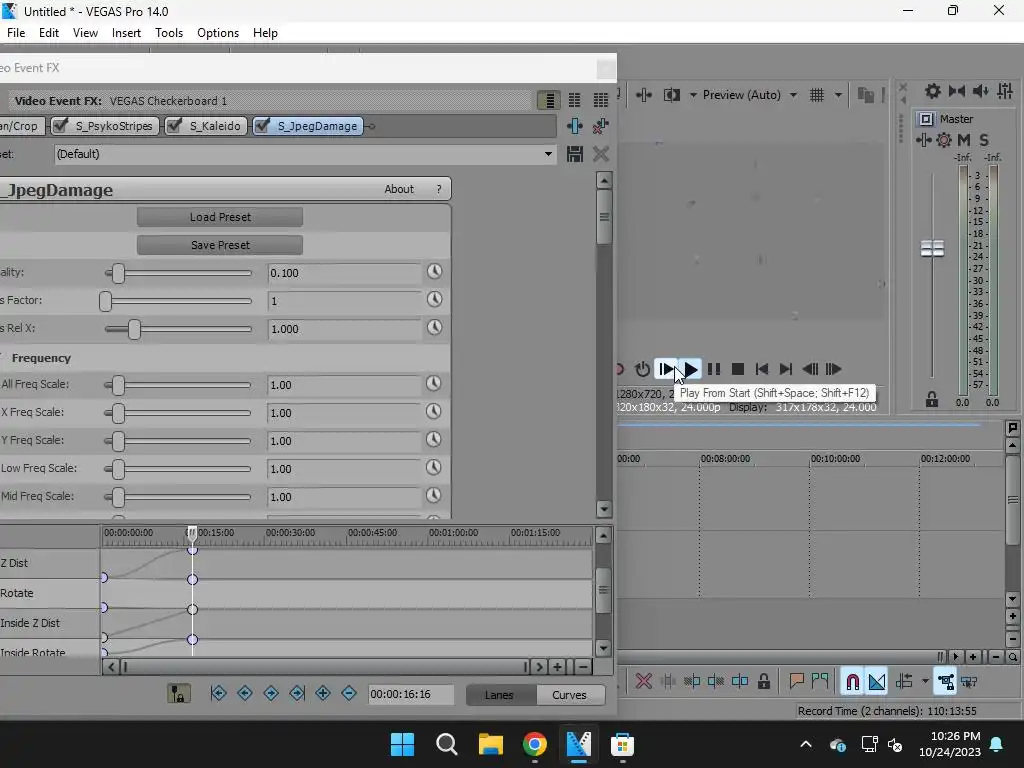The height and width of the screenshot is (768, 1024).
Task: Open auto ripple dropdown arrow
Action: point(925,682)
